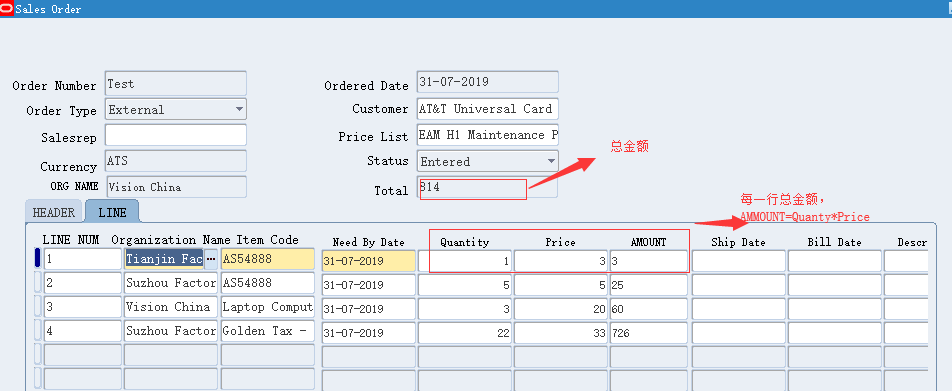
Task: Click LINE NUM cell with value 4
Action: click(83, 331)
